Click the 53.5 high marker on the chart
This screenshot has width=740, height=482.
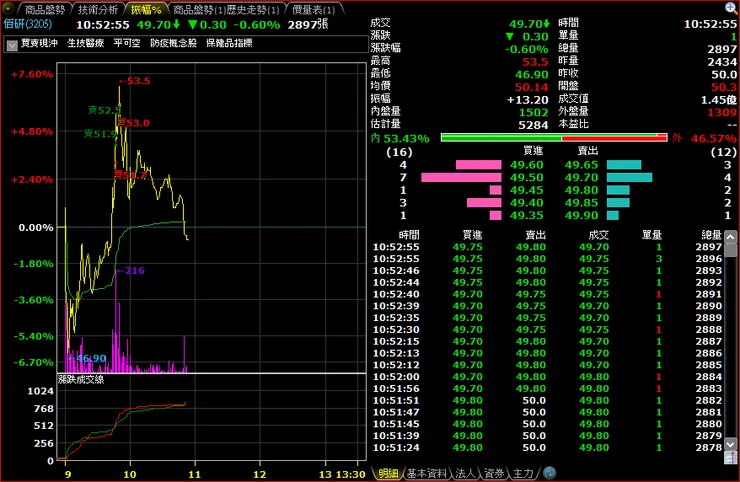(x=135, y=81)
